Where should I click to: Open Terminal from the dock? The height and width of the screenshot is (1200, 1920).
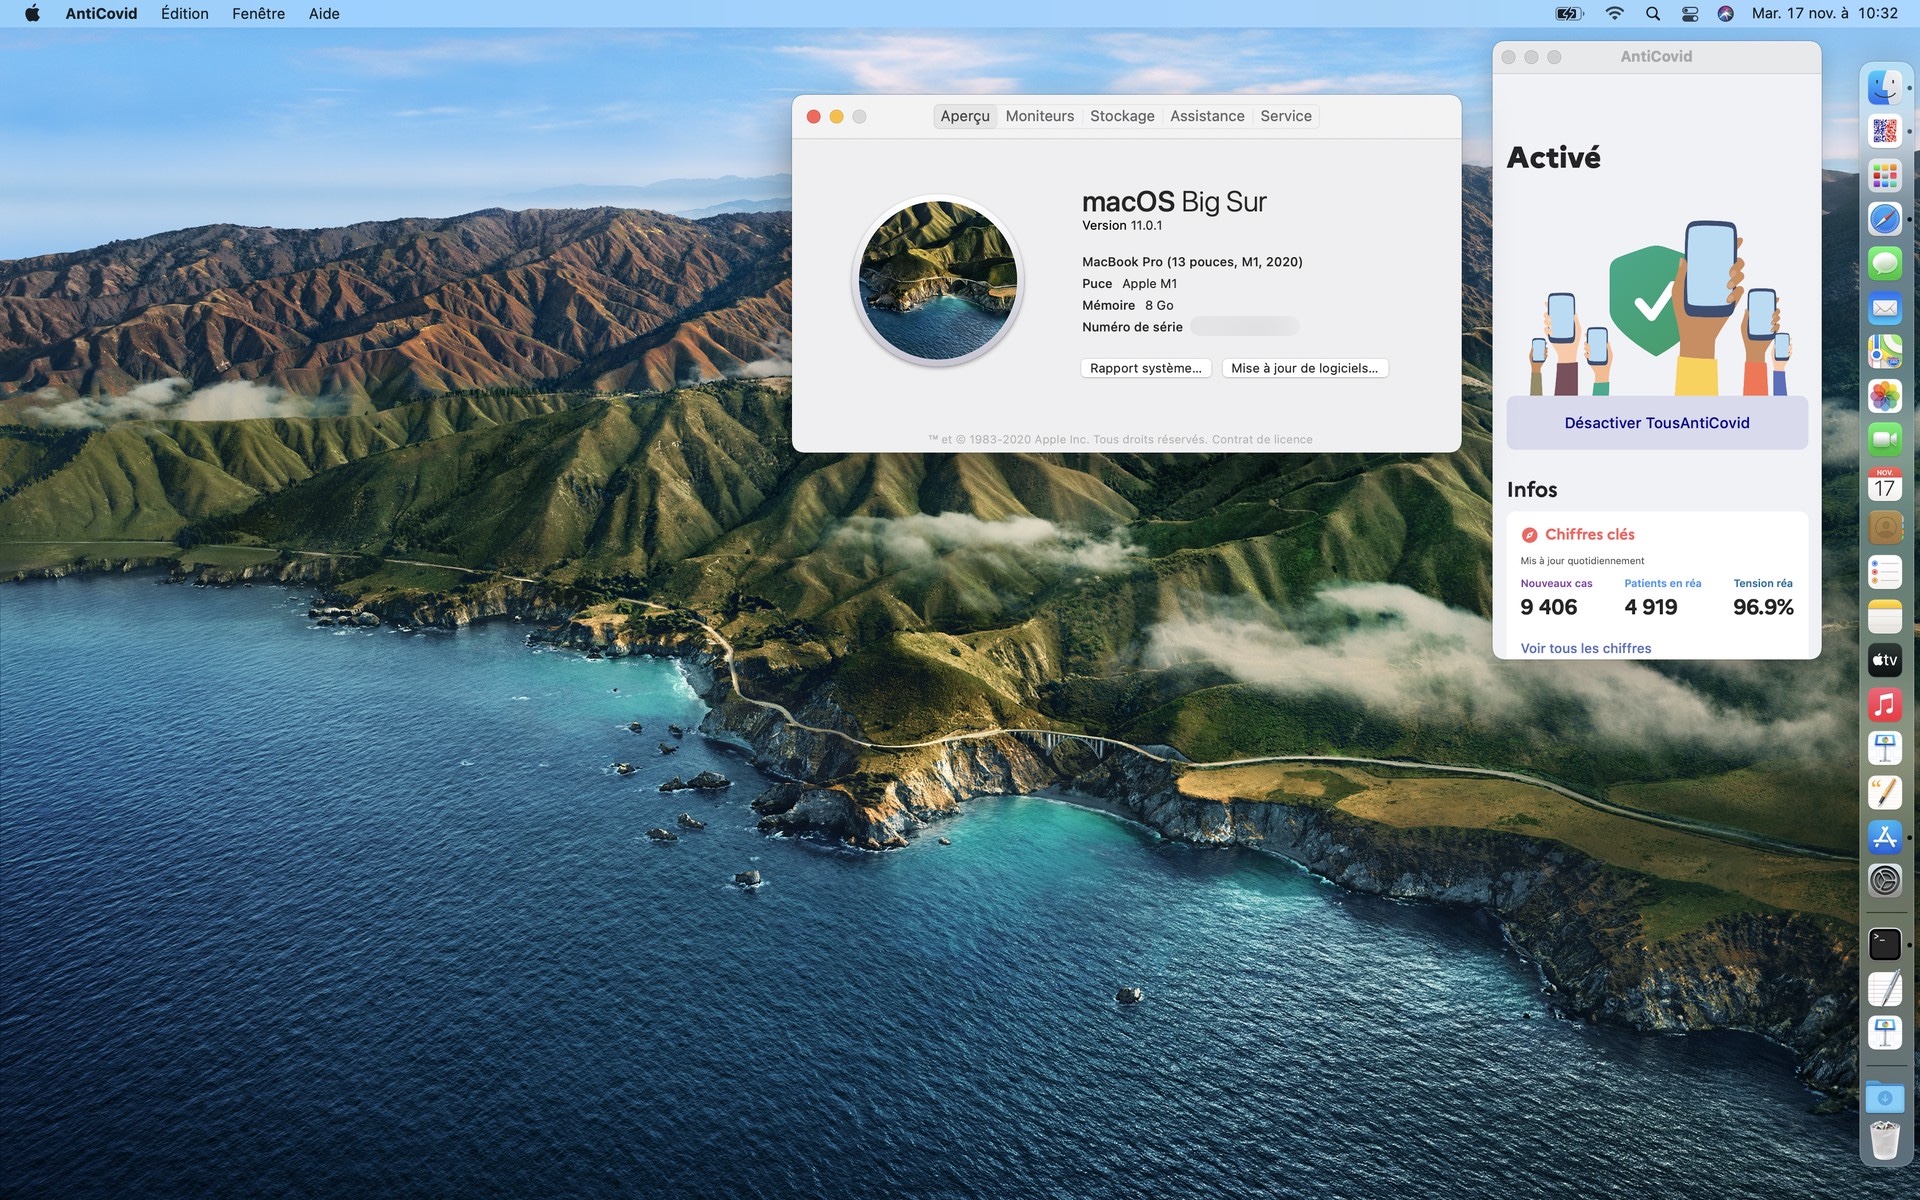click(1884, 944)
